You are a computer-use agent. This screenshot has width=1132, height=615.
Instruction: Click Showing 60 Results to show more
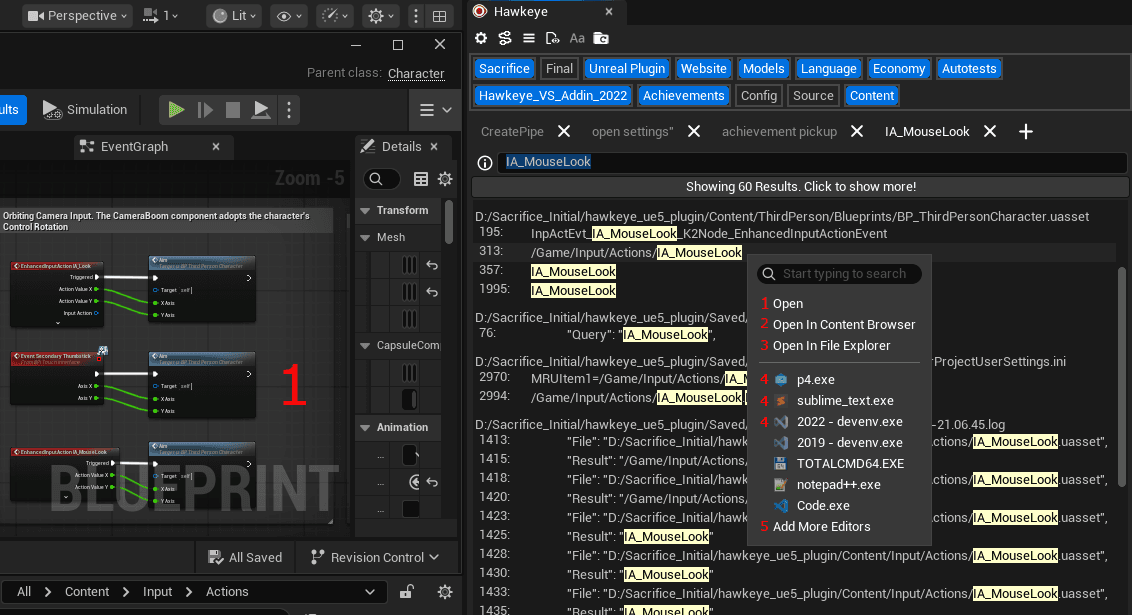coord(800,186)
